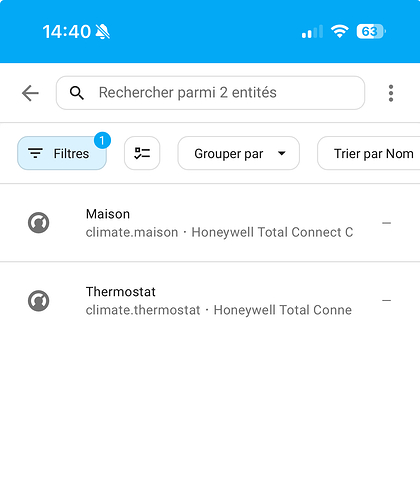The height and width of the screenshot is (500, 420).
Task: Tap the filter badge showing 1
Action: [x=102, y=140]
